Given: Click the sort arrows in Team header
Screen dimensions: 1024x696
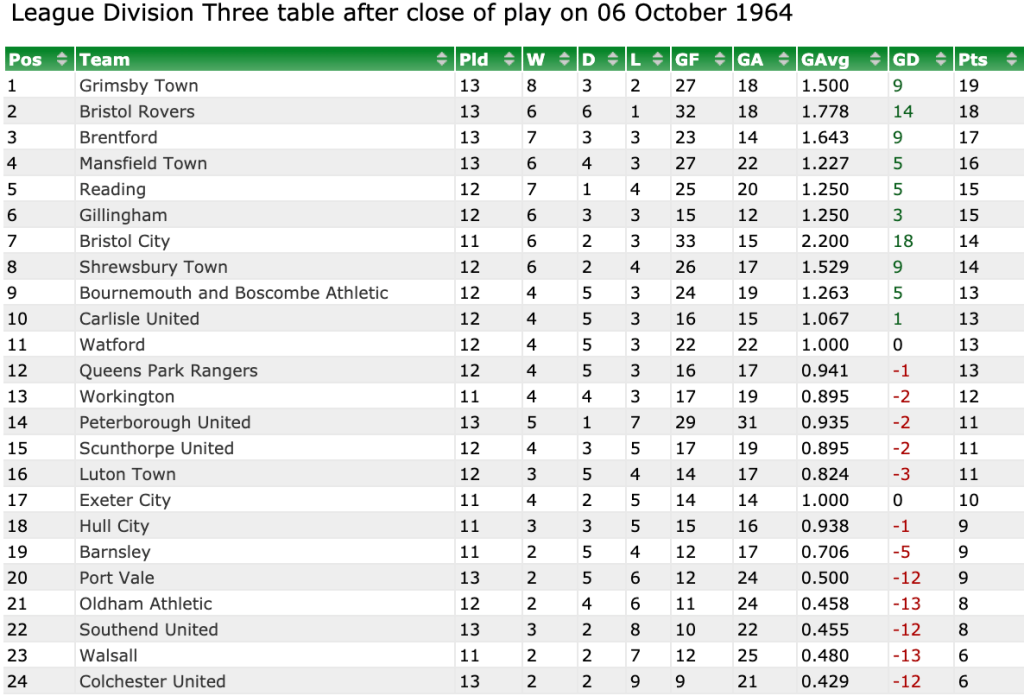Looking at the screenshot, I should point(443,60).
